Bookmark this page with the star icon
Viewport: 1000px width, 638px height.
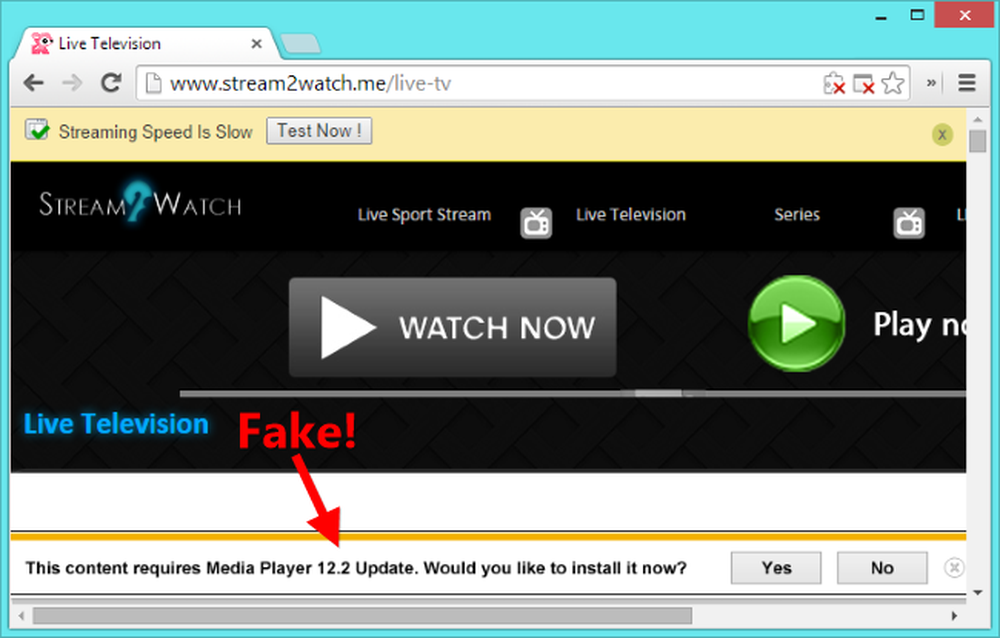(893, 83)
